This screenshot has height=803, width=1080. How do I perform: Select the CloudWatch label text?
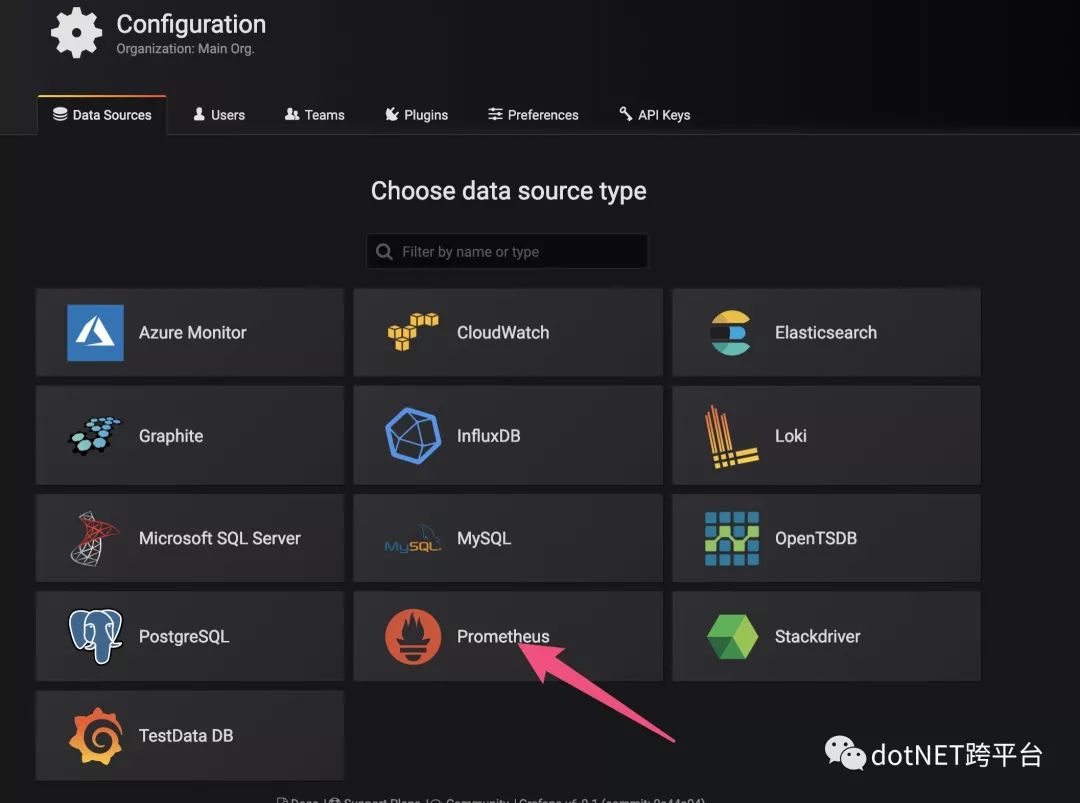coord(503,333)
